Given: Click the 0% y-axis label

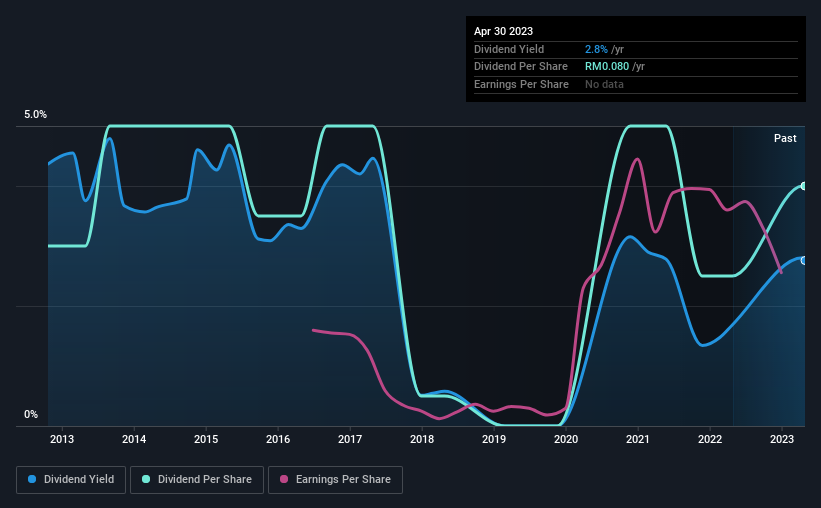Looking at the screenshot, I should click(31, 414).
